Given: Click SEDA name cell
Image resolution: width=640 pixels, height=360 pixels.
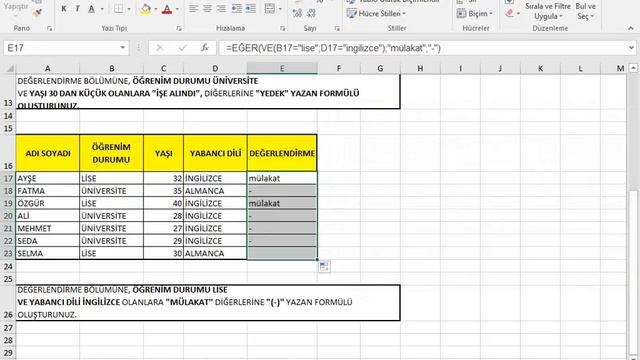Looking at the screenshot, I should pyautogui.click(x=47, y=241).
